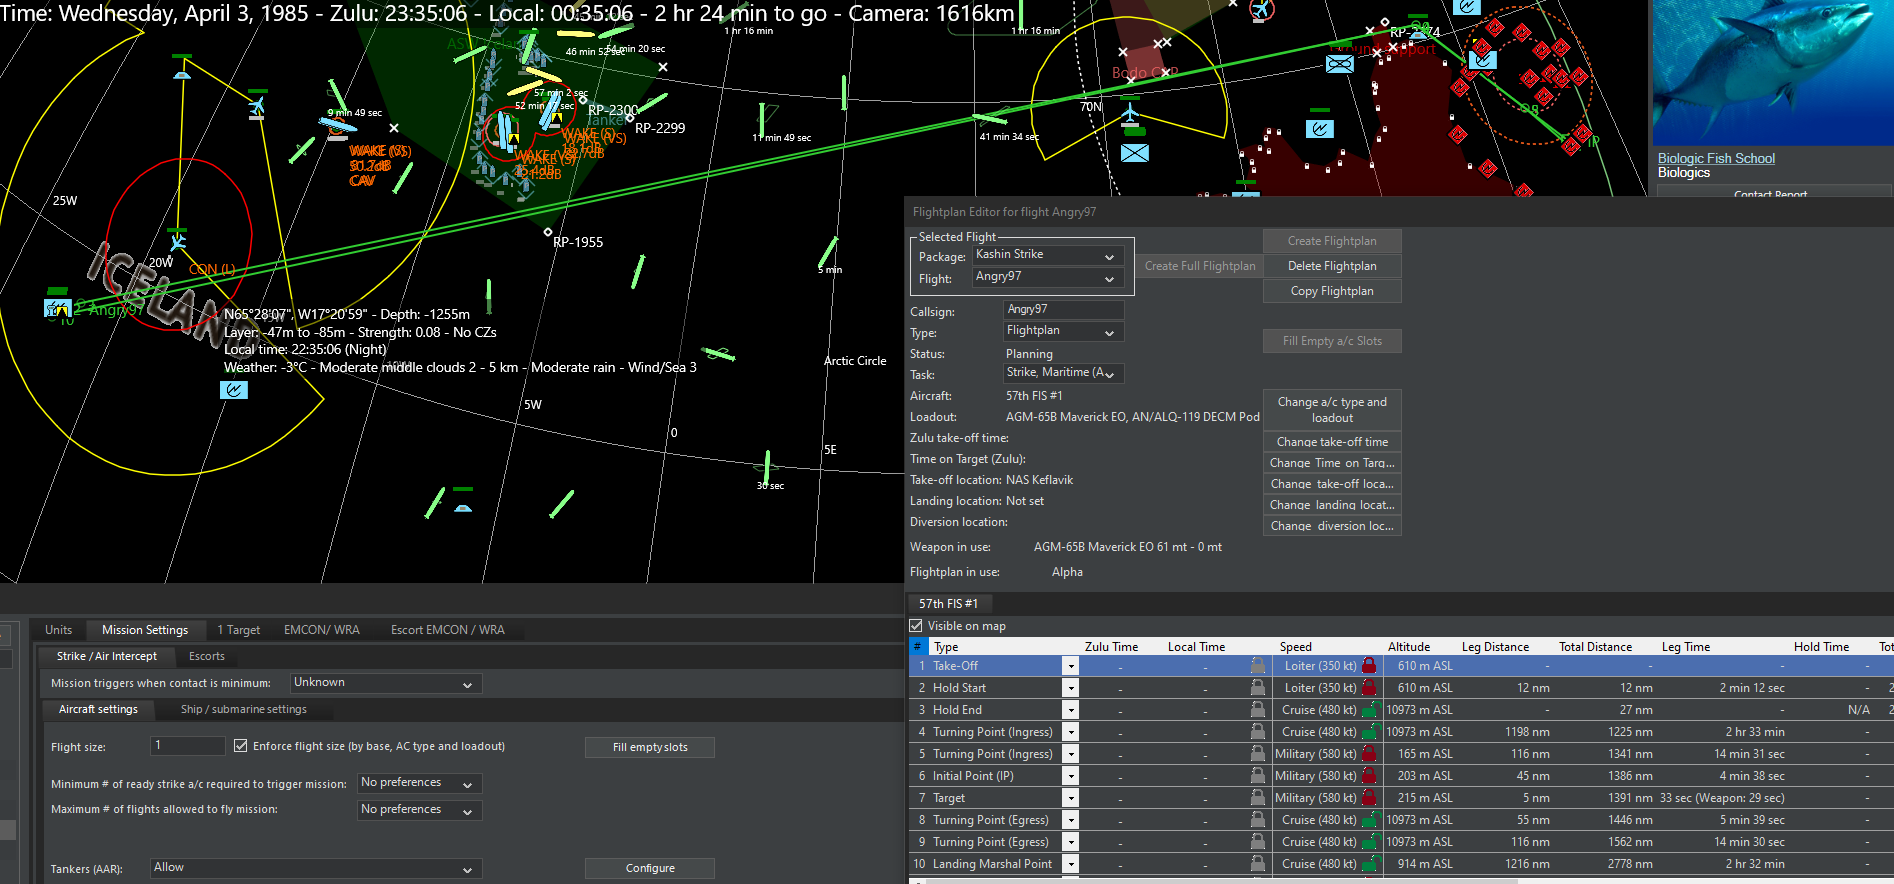Select the aircraft unit icon beside CON (L)
The image size is (1894, 884).
coord(178,241)
